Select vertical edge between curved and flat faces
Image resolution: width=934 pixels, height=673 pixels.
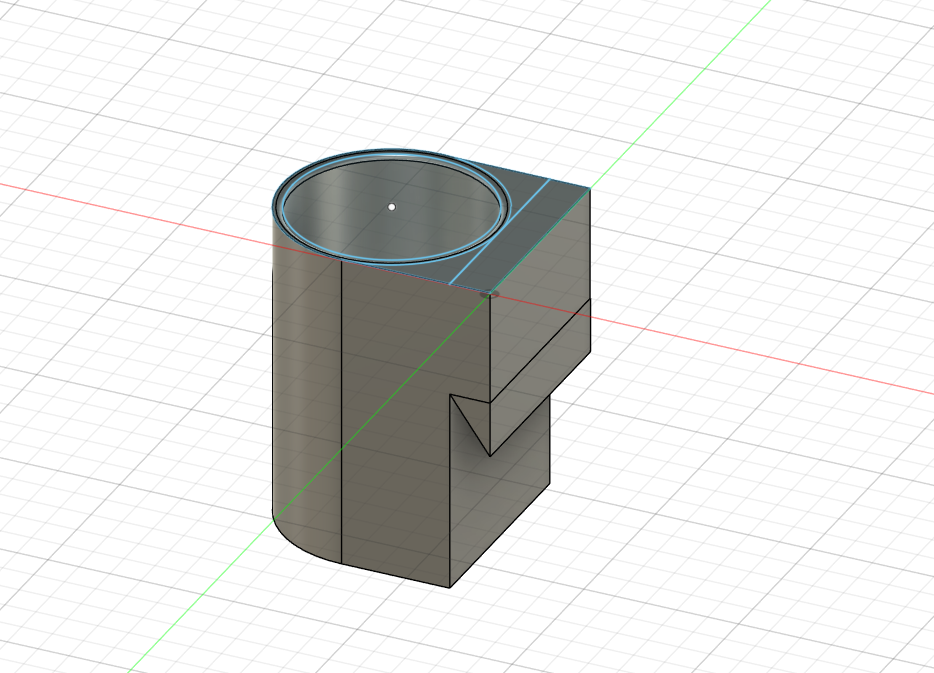[x=341, y=412]
